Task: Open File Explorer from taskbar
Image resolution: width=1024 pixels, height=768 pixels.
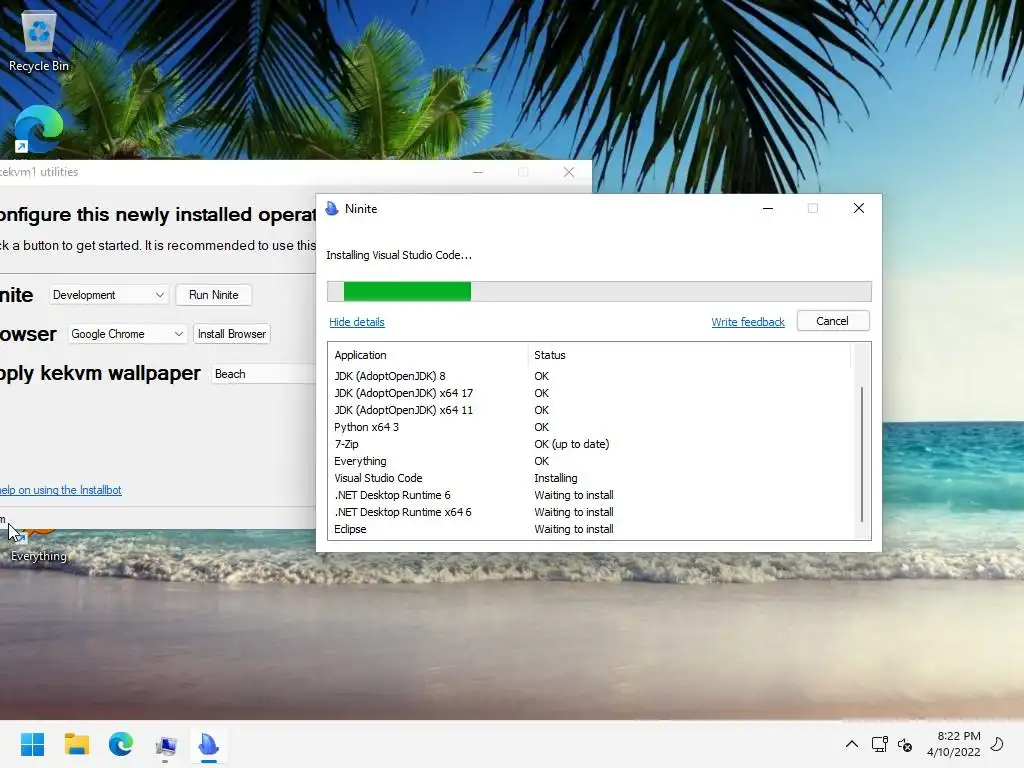Action: click(x=77, y=744)
